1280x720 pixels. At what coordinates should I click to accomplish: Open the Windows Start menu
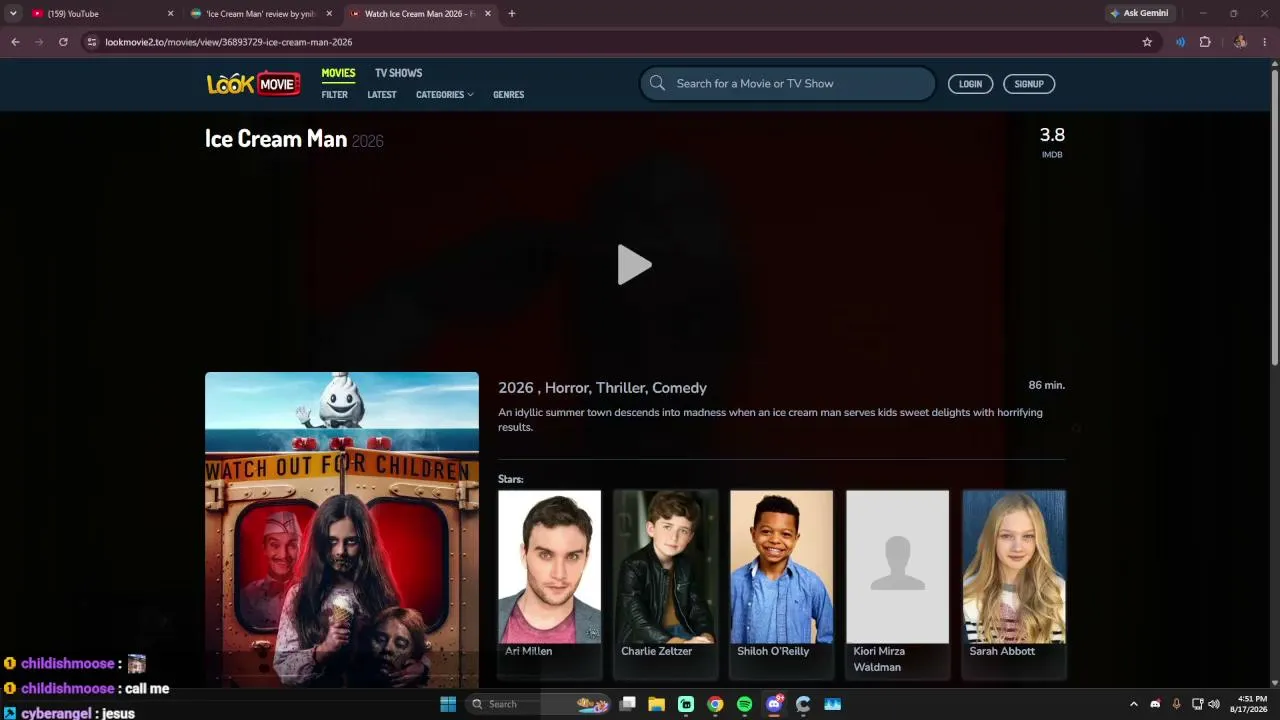tap(448, 704)
